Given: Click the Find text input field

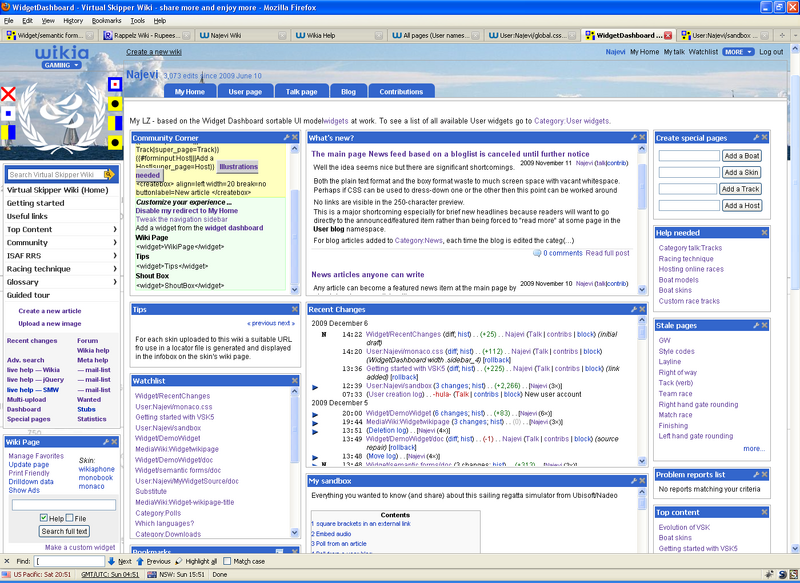Looking at the screenshot, I should [69, 561].
